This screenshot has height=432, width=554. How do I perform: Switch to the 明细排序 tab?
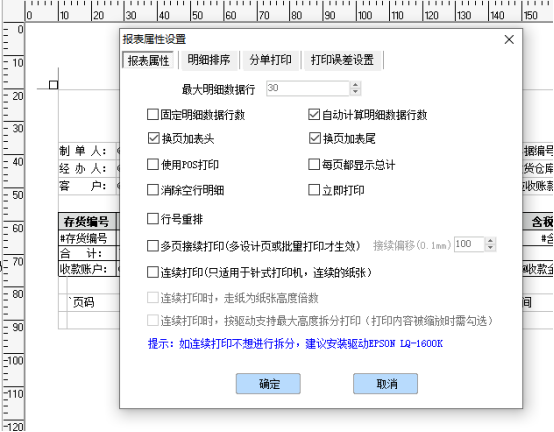coord(209,60)
